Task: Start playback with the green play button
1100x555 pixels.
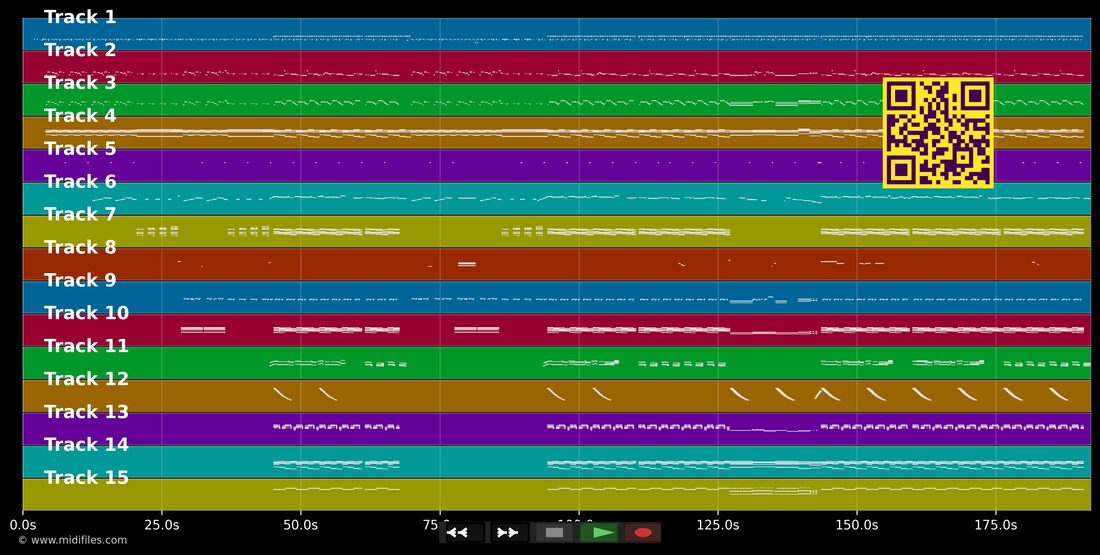Action: [599, 533]
